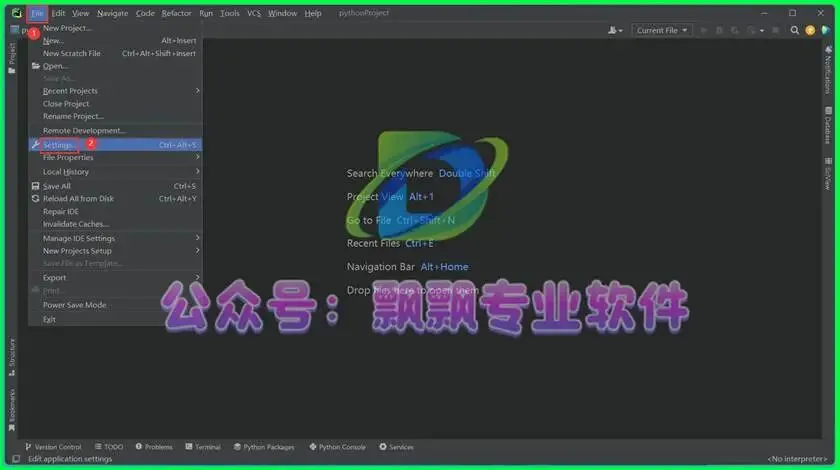Close the opened File menu header
This screenshot has height=470, width=840.
pyautogui.click(x=37, y=13)
